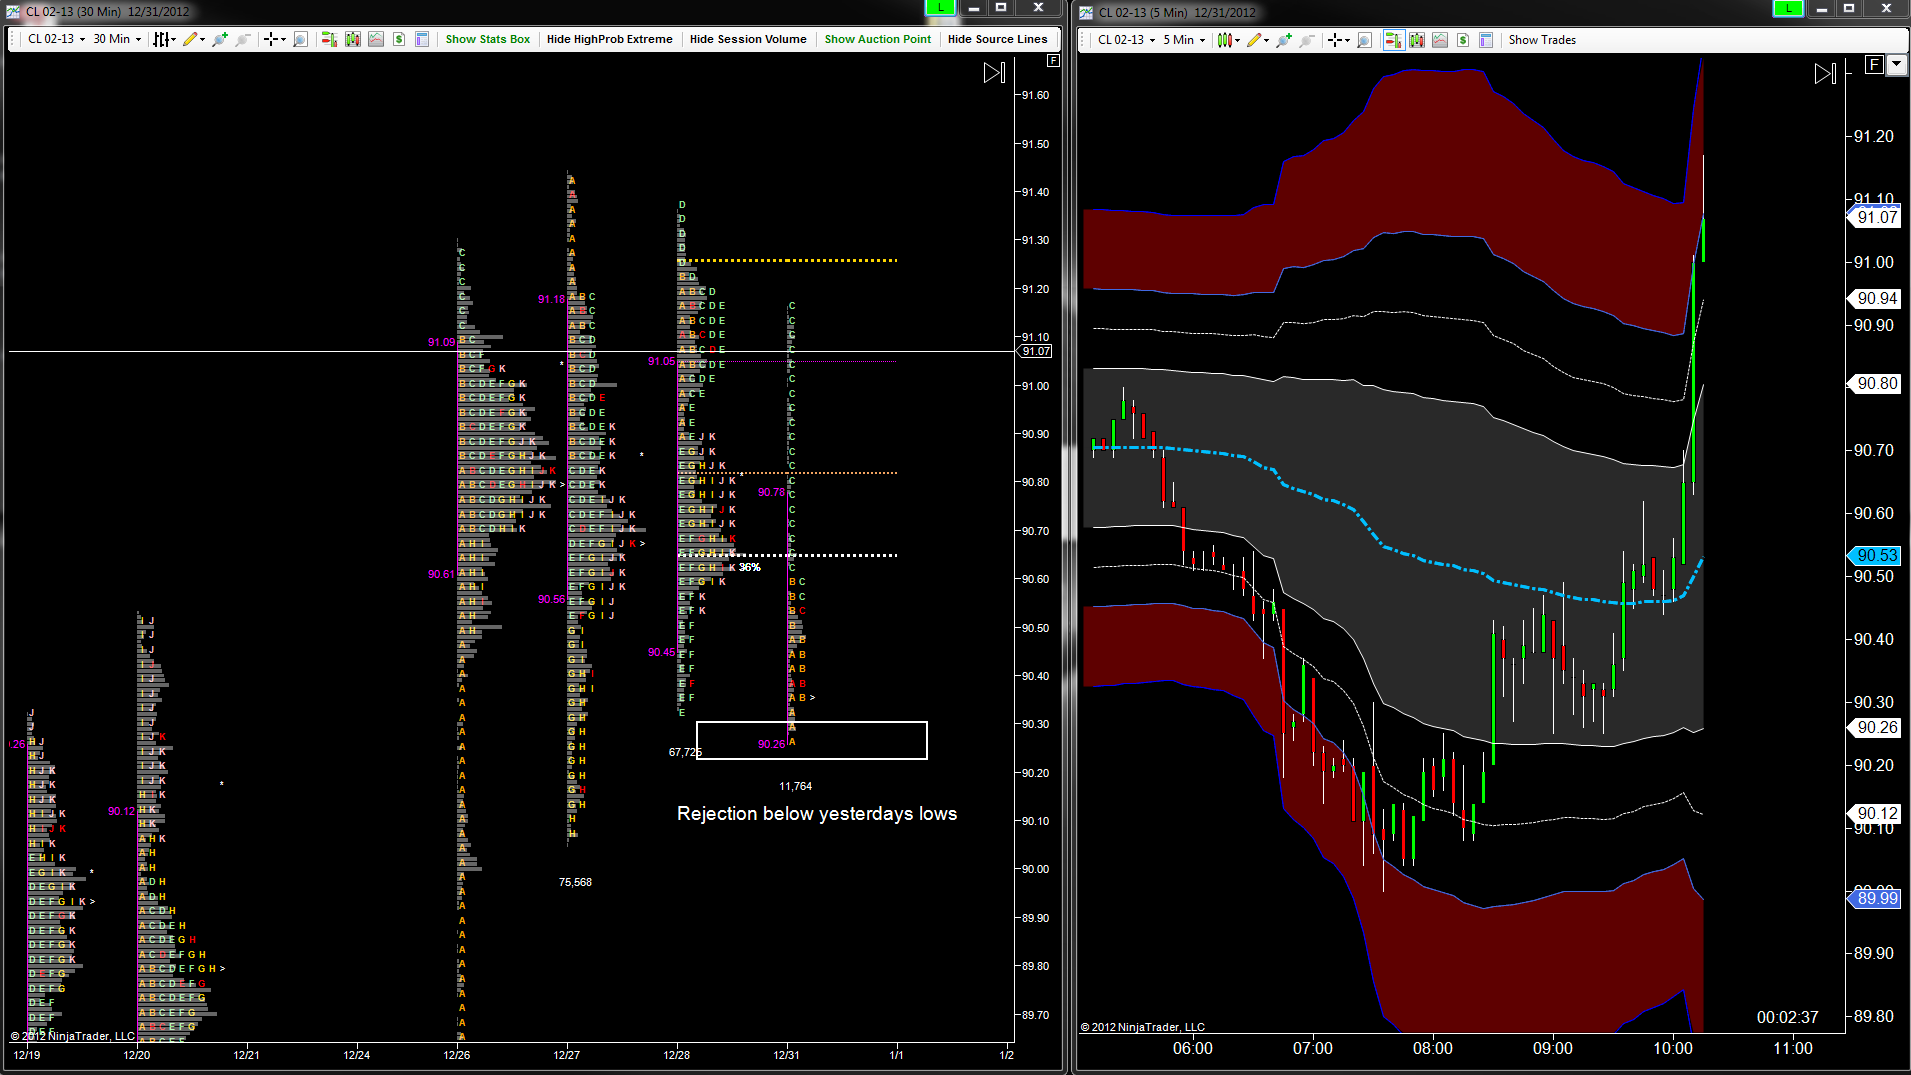Click the blue 89.99 price marker
Image resolution: width=1911 pixels, height=1075 pixels.
click(1876, 898)
